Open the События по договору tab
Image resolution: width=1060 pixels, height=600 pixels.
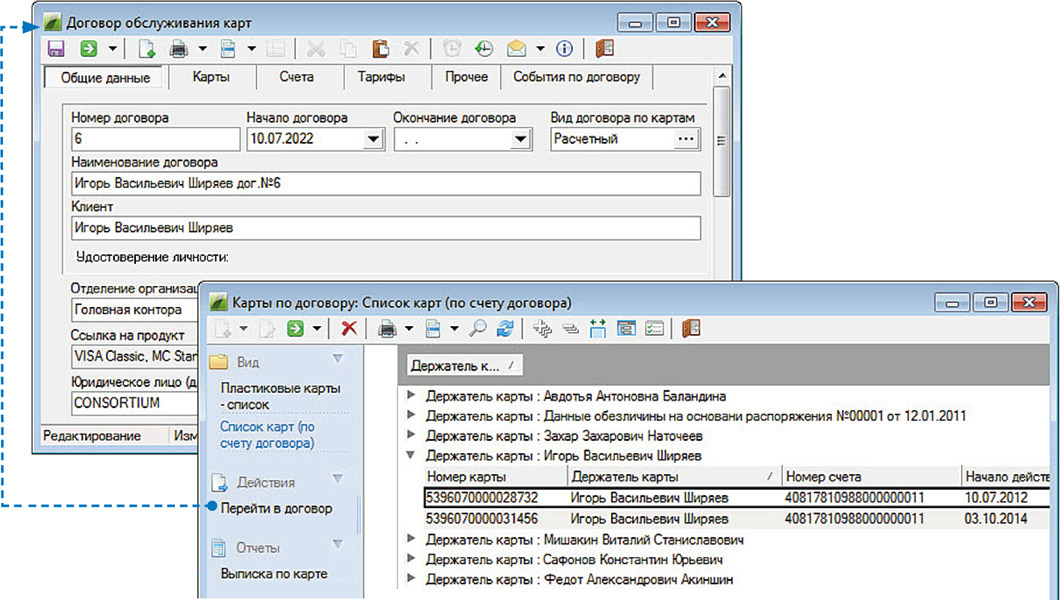(x=576, y=77)
